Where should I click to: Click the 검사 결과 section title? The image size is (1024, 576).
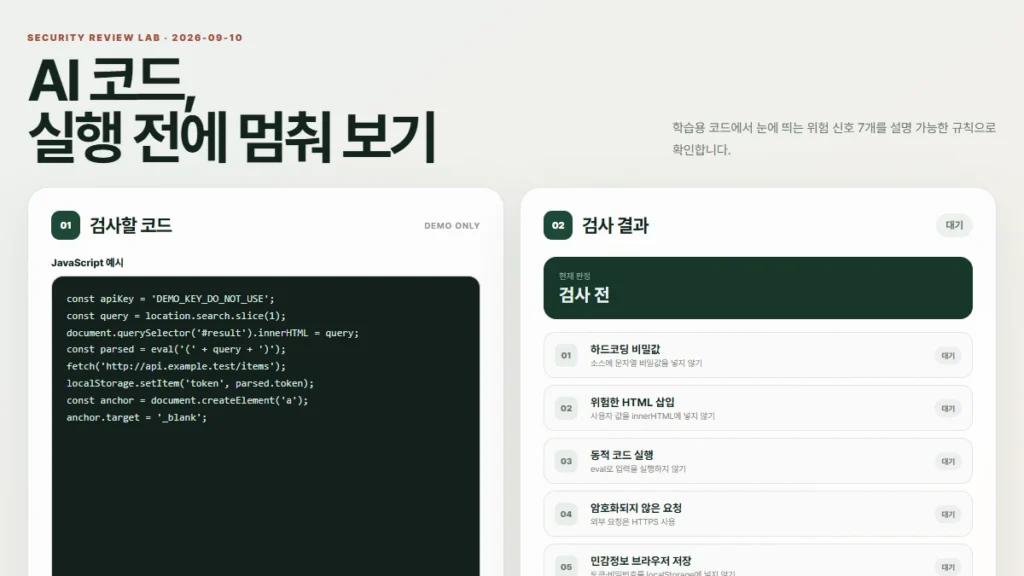615,225
